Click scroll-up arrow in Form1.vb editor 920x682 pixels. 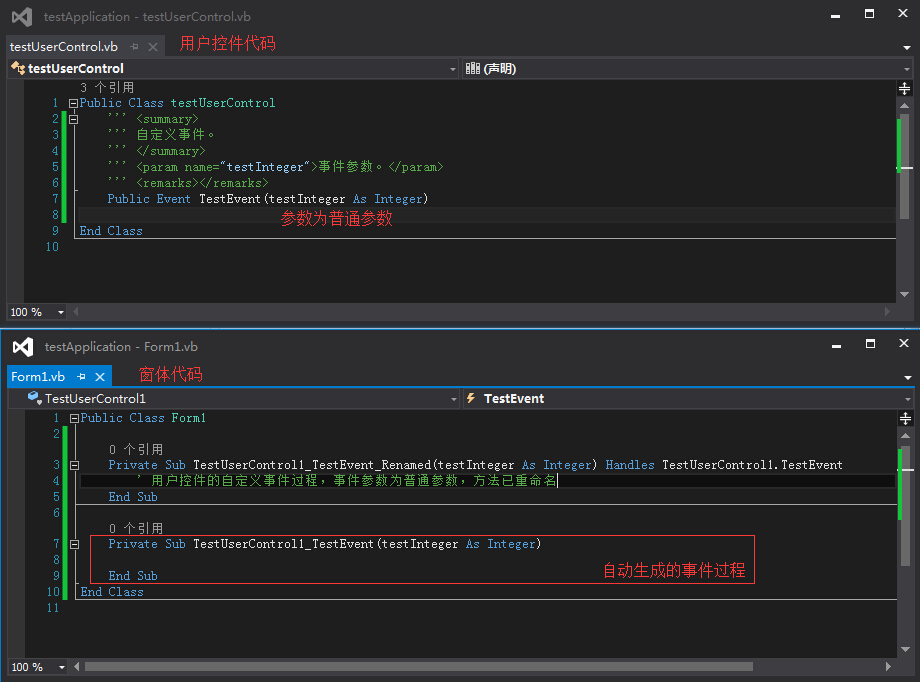pyautogui.click(x=905, y=435)
